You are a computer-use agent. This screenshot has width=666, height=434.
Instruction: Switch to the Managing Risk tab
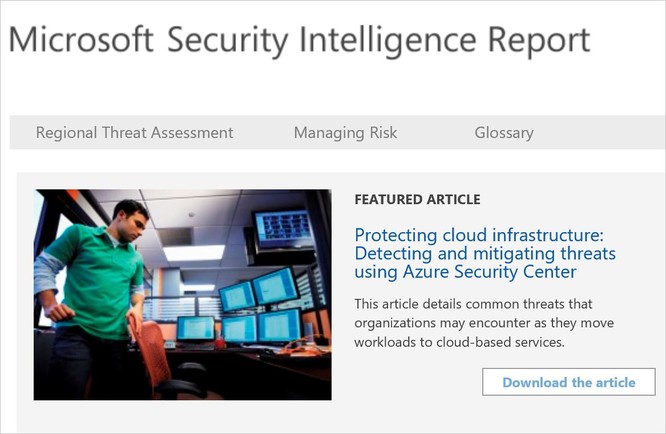(x=345, y=132)
